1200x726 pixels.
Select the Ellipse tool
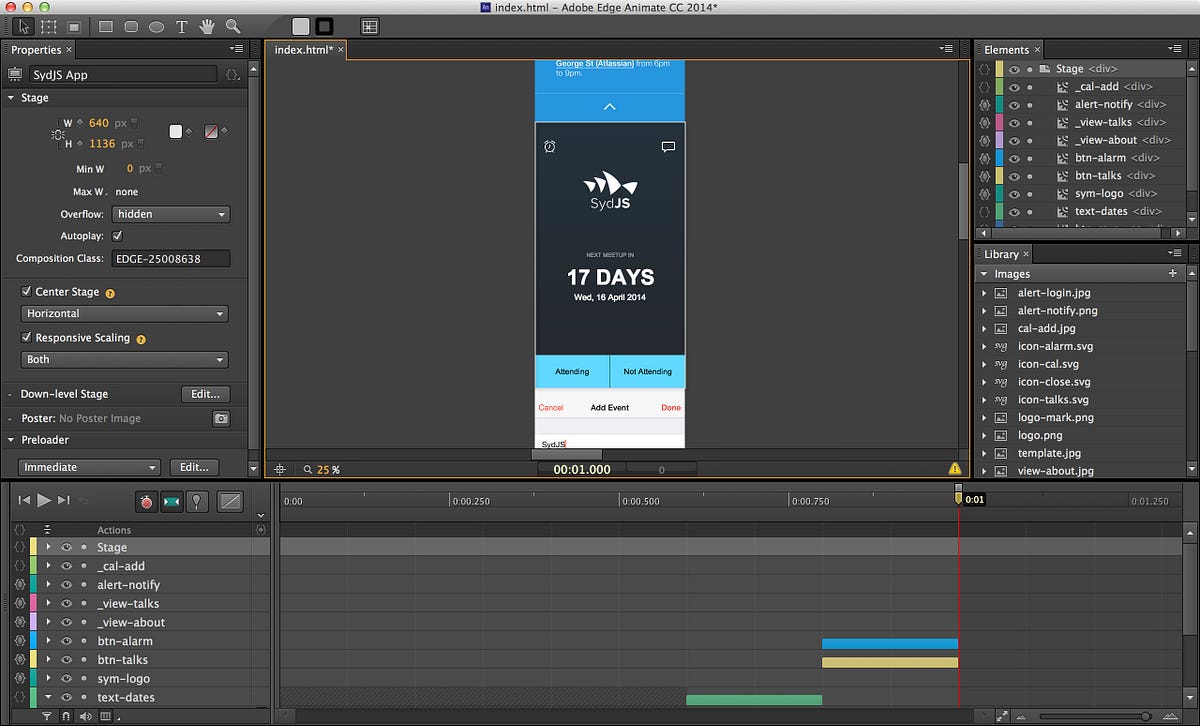click(x=157, y=27)
